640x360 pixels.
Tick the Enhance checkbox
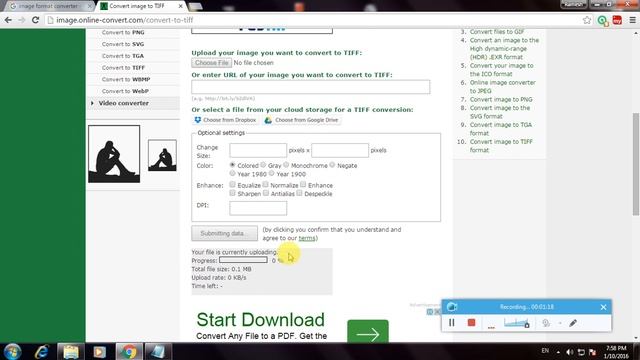point(303,184)
